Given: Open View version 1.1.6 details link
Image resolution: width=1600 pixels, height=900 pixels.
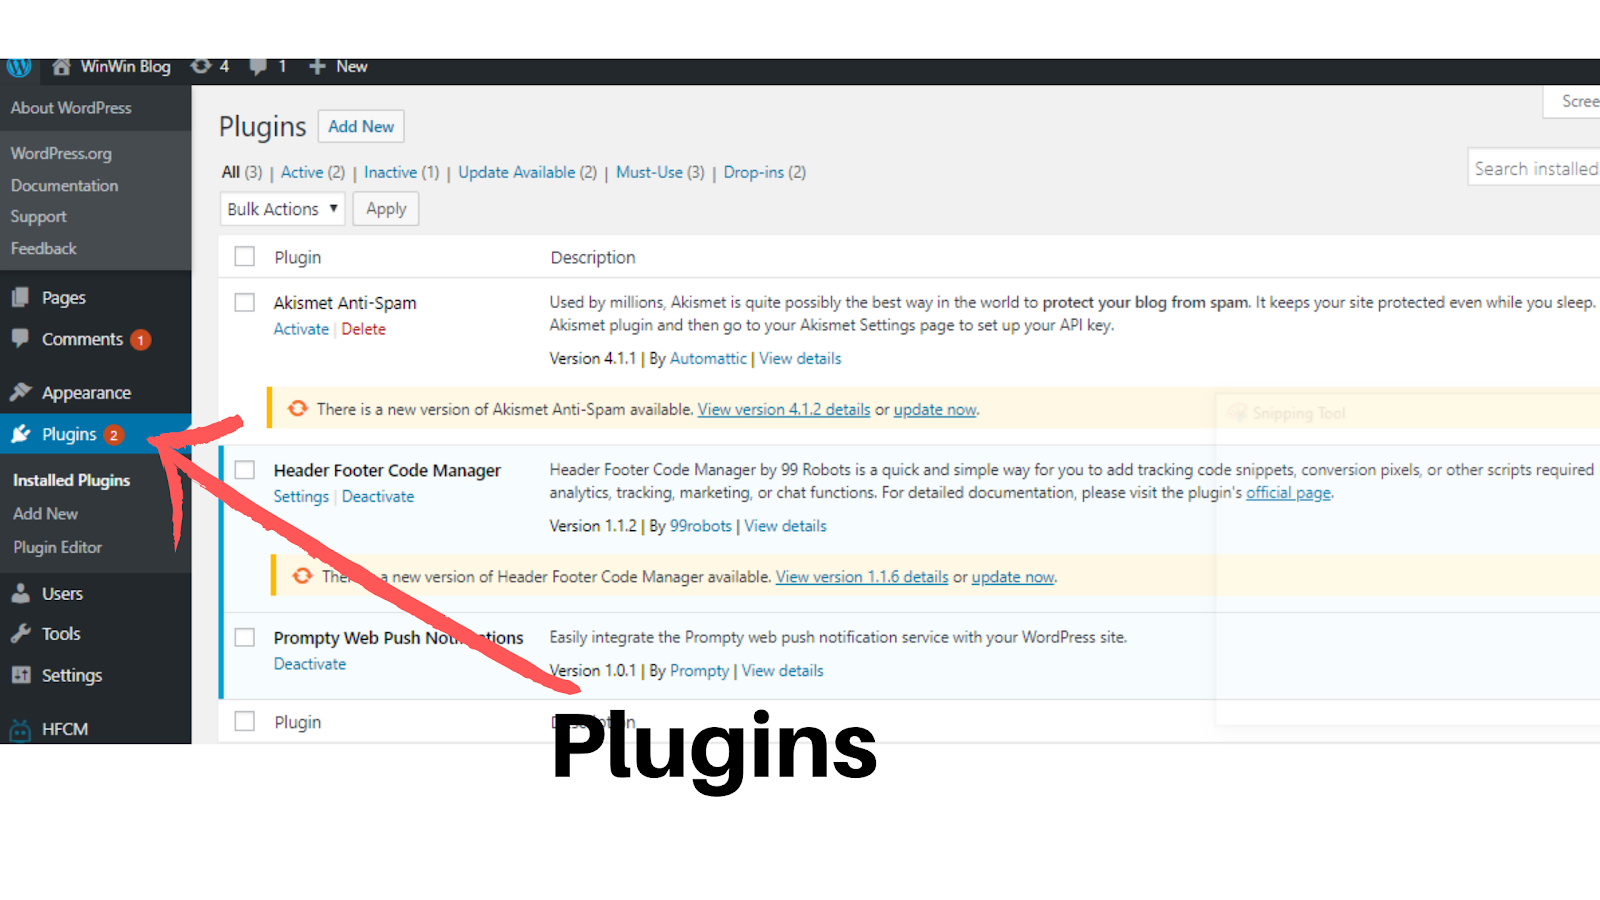Looking at the screenshot, I should point(862,577).
